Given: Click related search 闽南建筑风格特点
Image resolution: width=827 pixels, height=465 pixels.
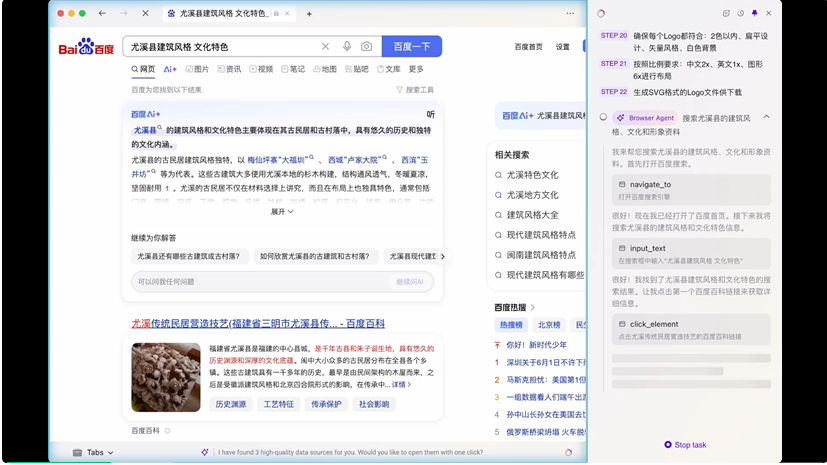Looking at the screenshot, I should click(x=541, y=255).
